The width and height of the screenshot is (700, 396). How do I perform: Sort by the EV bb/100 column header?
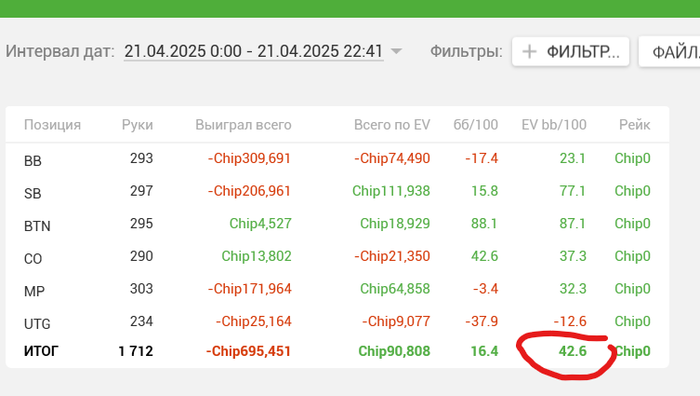point(554,125)
